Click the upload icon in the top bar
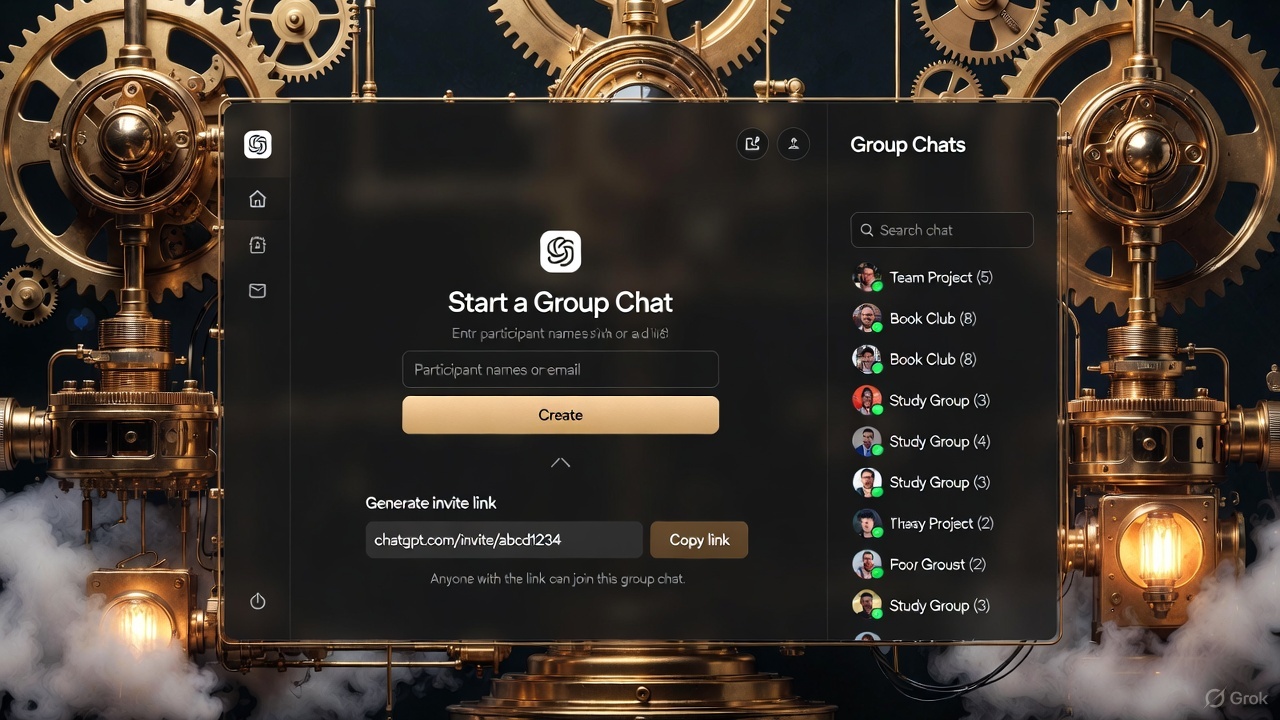The width and height of the screenshot is (1280, 720). coord(793,144)
